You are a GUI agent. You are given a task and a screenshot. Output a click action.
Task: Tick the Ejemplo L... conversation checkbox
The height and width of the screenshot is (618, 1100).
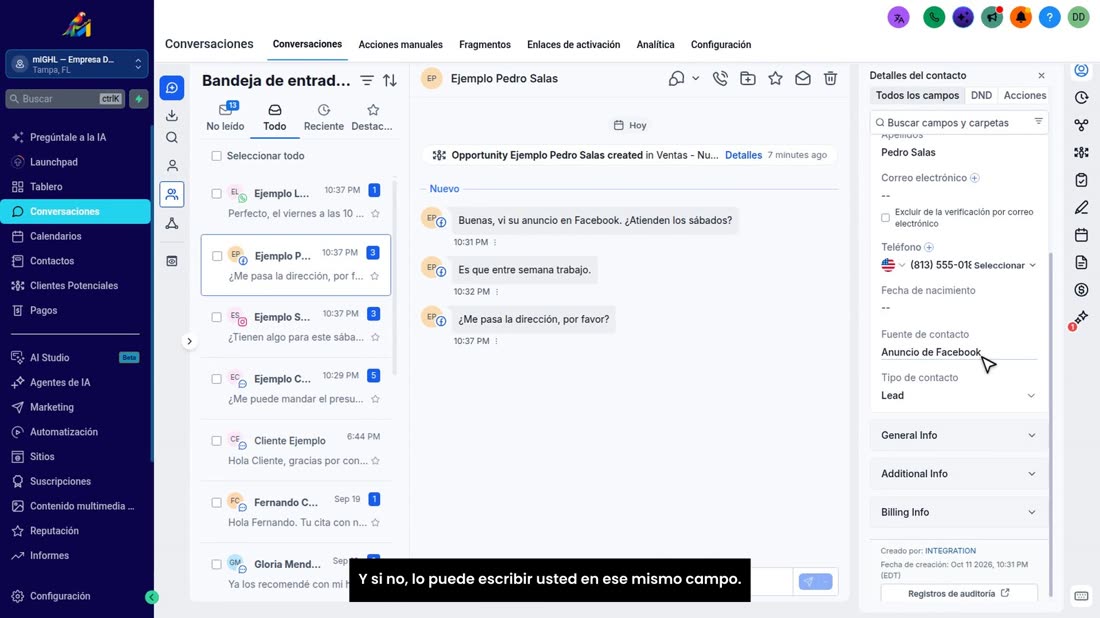pos(217,194)
